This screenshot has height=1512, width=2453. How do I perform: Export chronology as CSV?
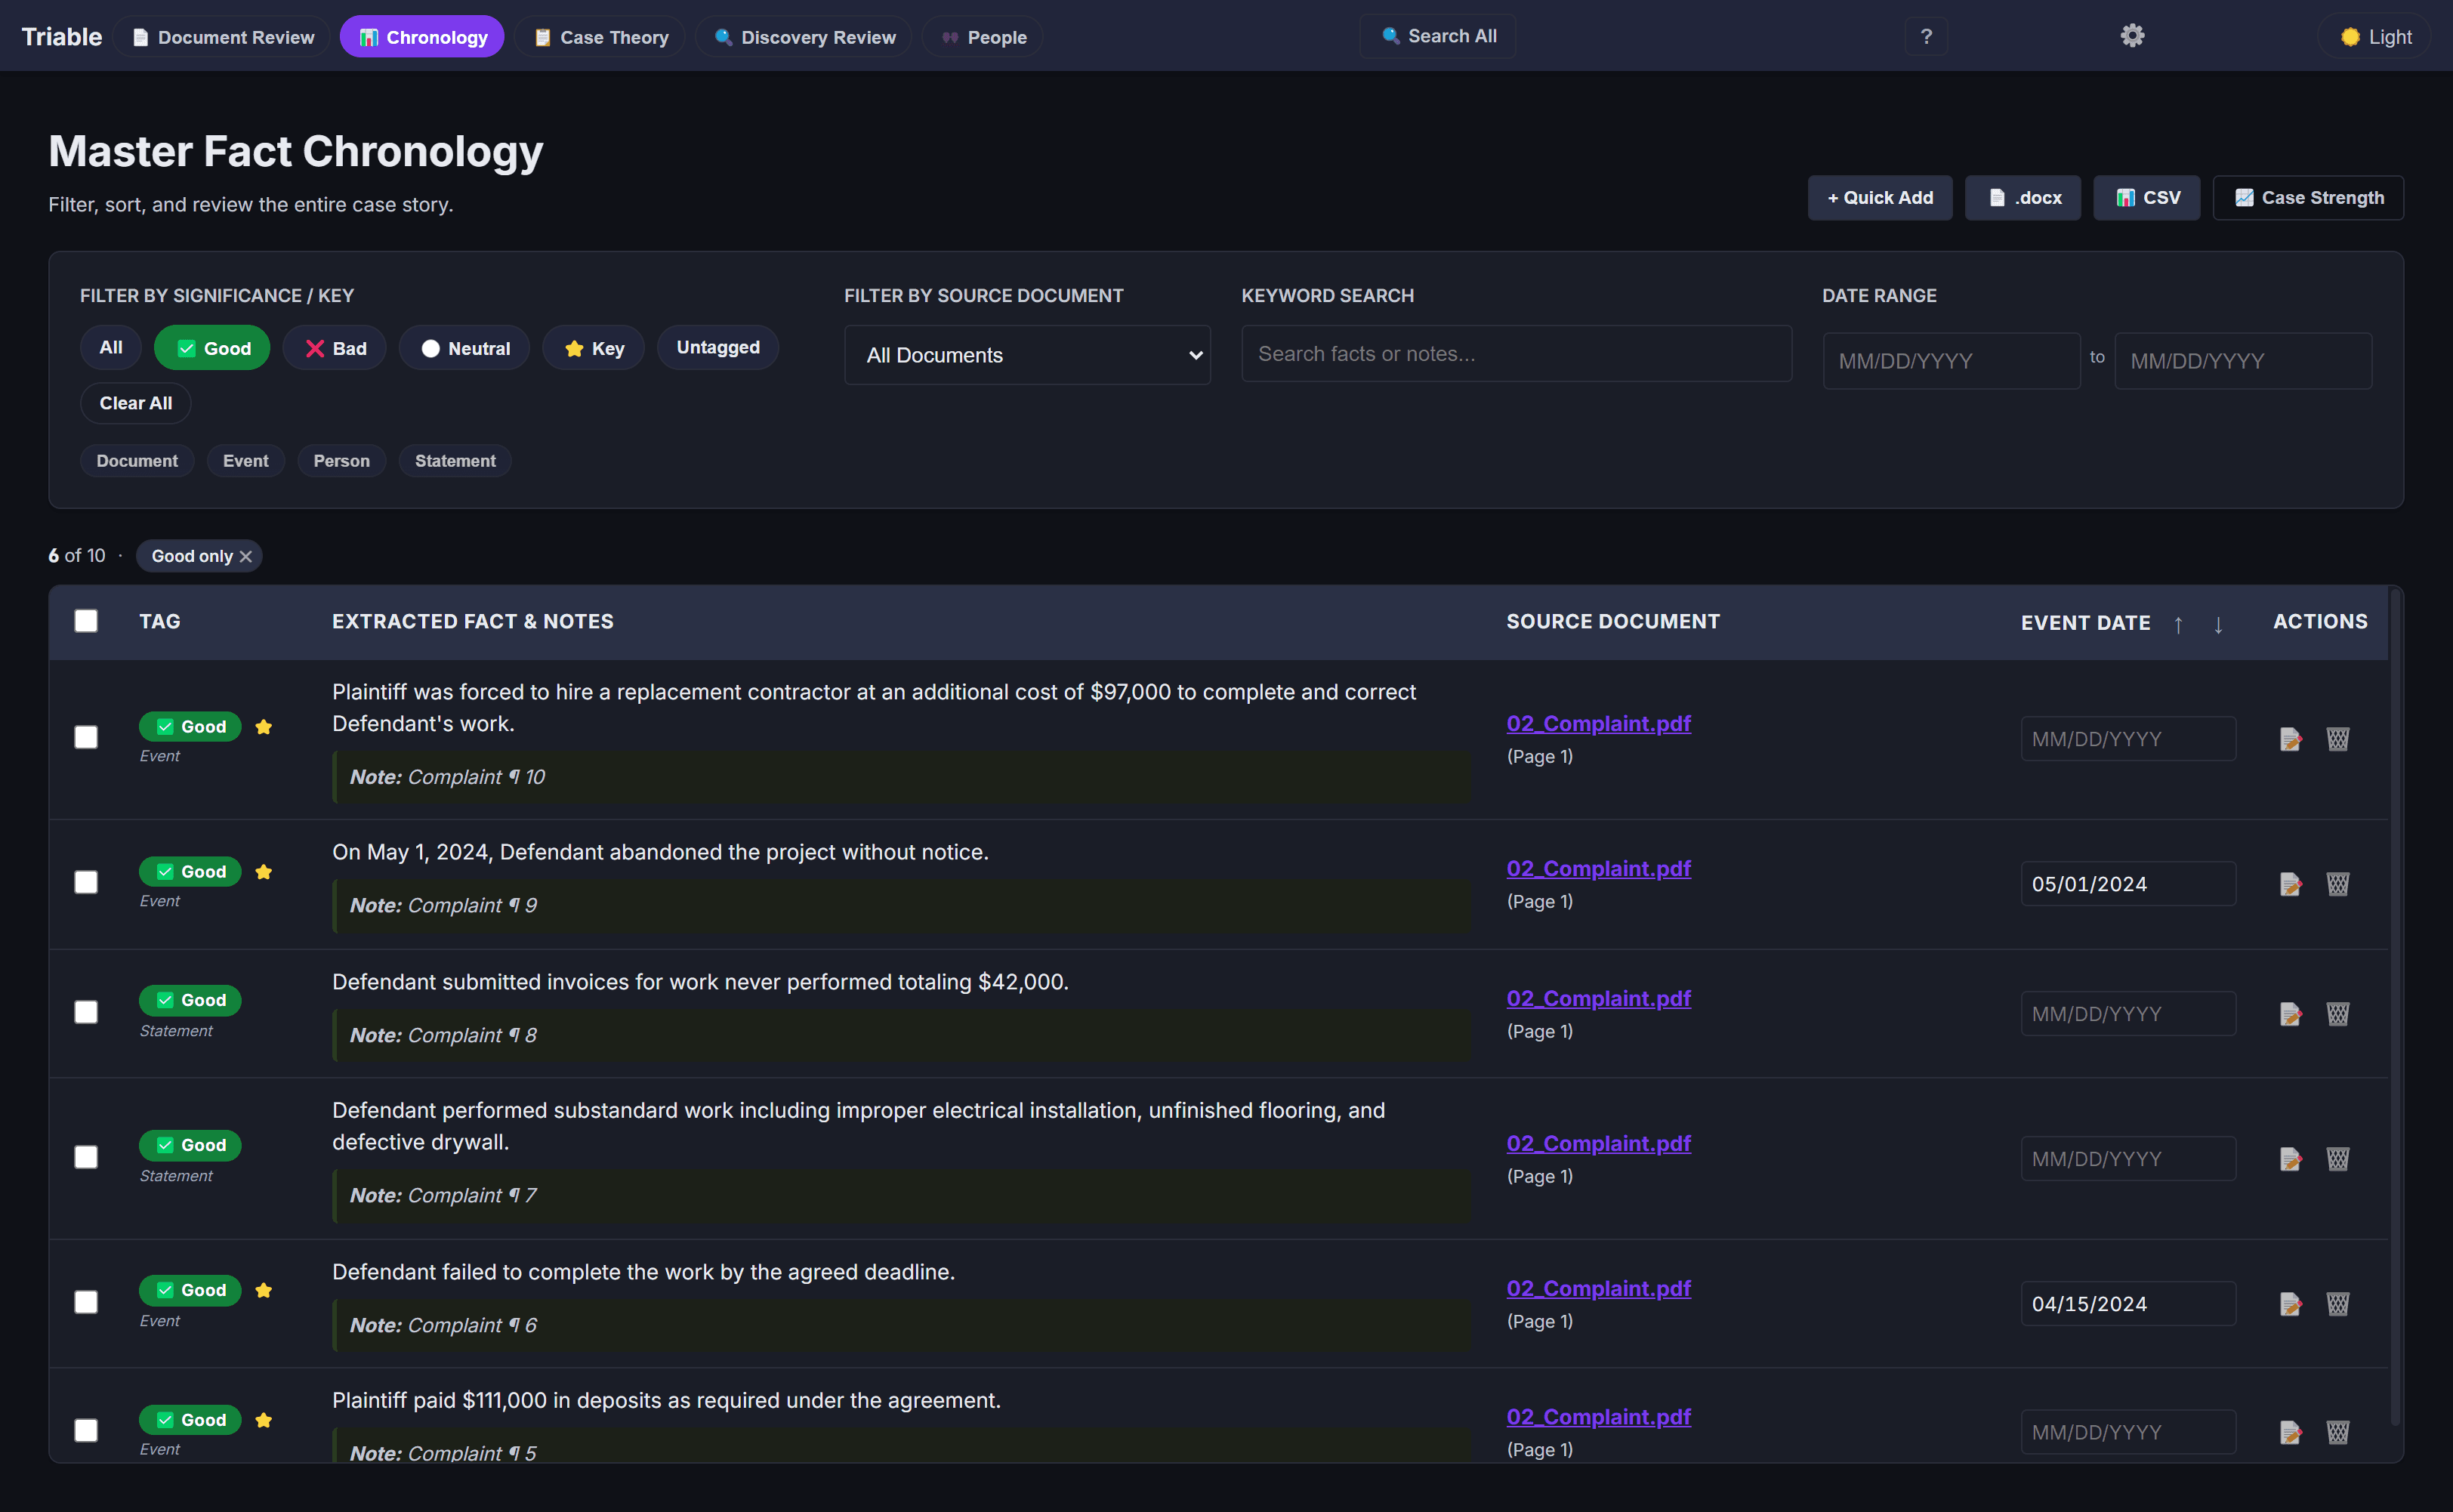(2147, 198)
